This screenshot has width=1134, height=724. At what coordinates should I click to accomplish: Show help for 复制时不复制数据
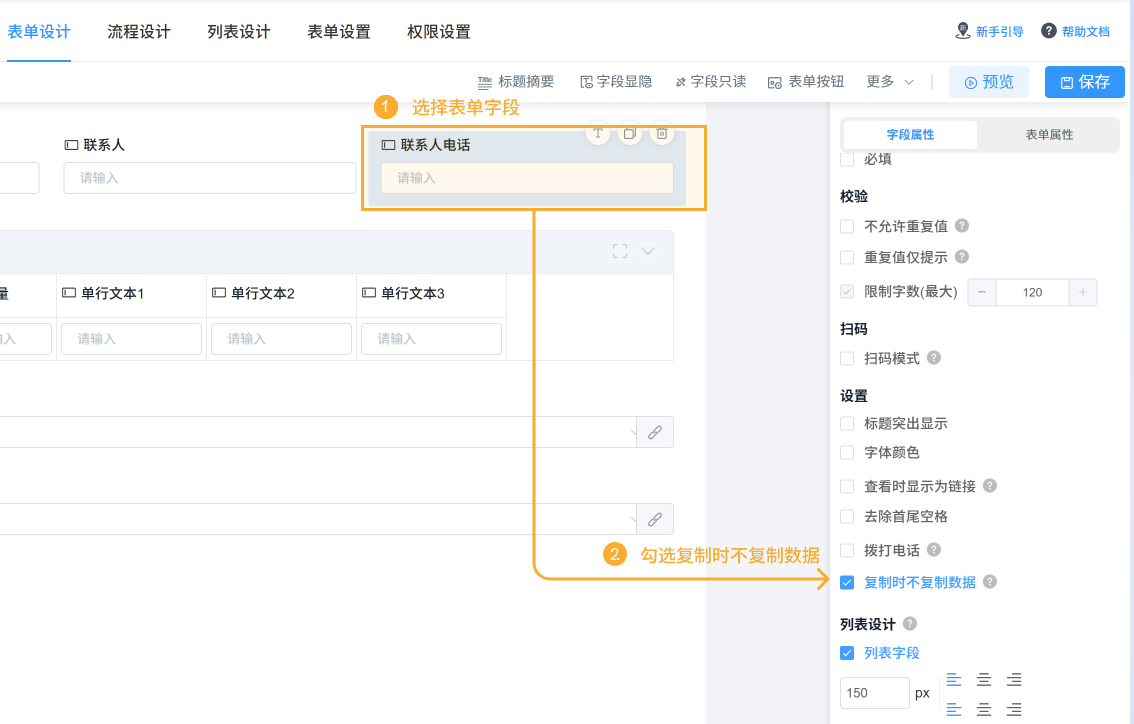pos(990,582)
